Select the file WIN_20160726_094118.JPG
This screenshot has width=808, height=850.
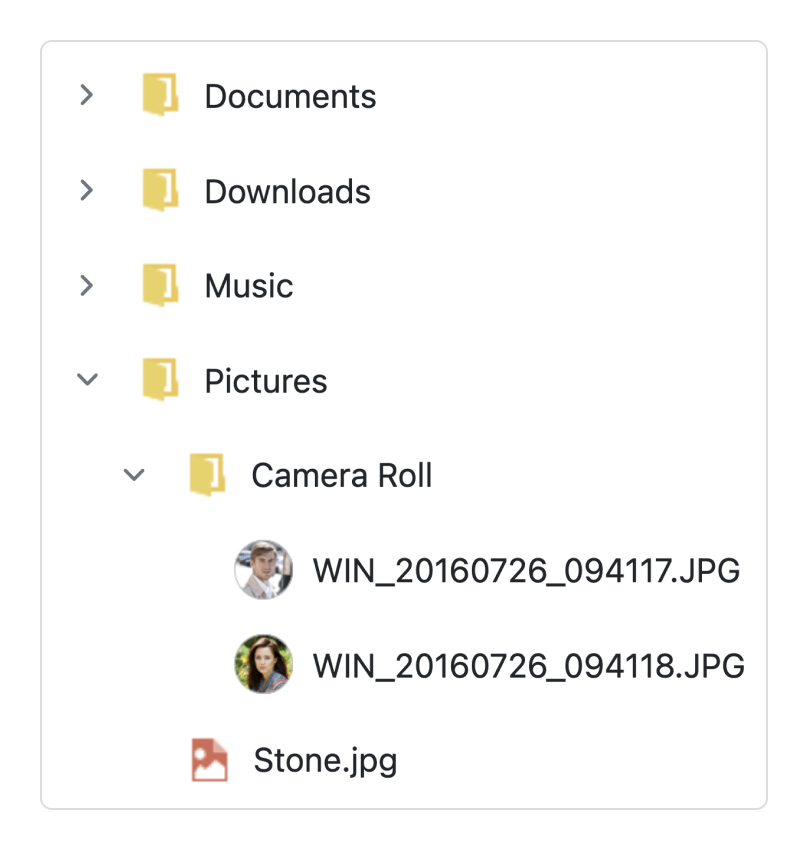[528, 664]
